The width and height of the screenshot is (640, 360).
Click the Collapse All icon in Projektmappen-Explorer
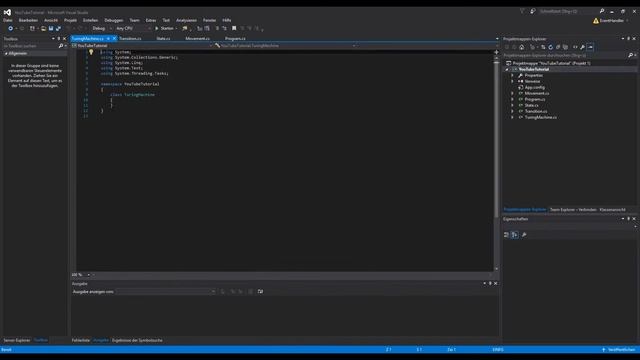558,47
